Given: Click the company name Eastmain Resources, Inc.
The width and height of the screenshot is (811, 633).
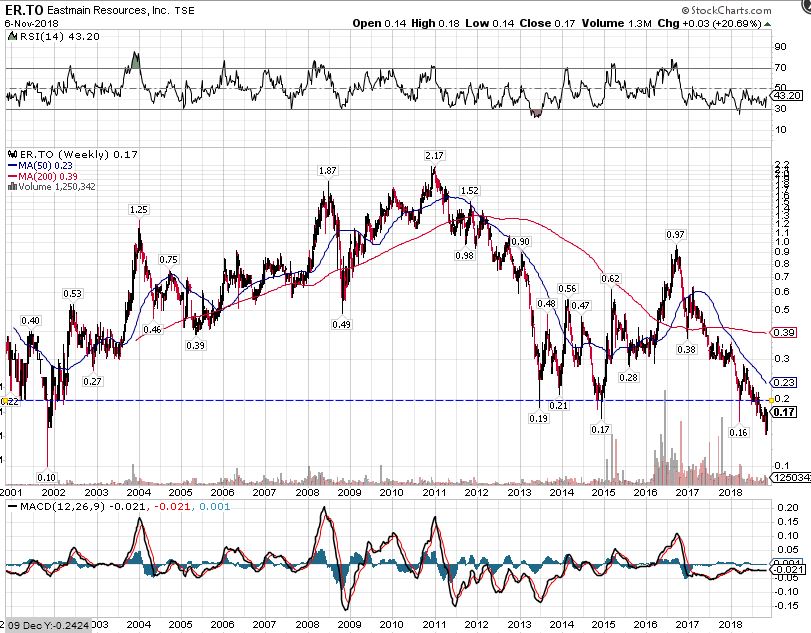Looking at the screenshot, I should coord(108,10).
